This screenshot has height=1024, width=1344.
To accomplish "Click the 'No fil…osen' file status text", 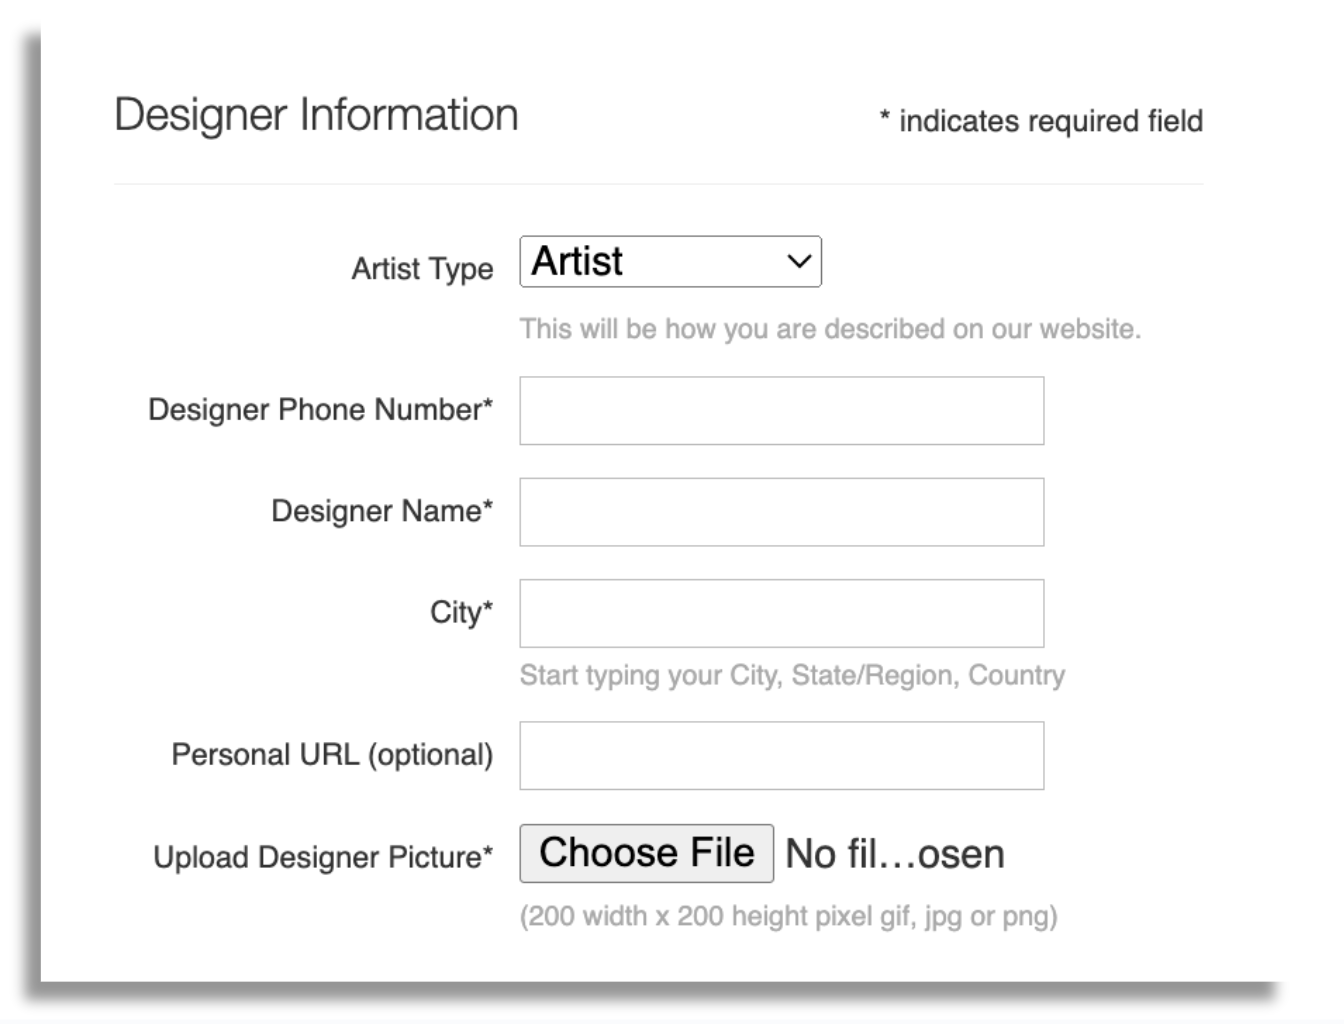I will pyautogui.click(x=894, y=854).
